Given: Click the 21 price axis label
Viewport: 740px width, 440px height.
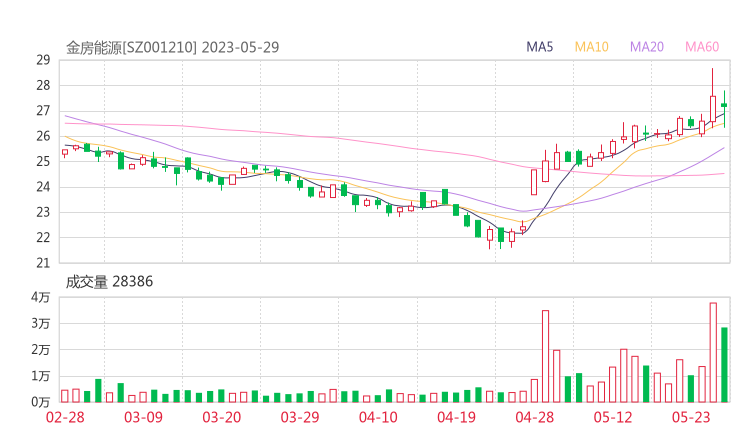Looking at the screenshot, I should (x=43, y=263).
